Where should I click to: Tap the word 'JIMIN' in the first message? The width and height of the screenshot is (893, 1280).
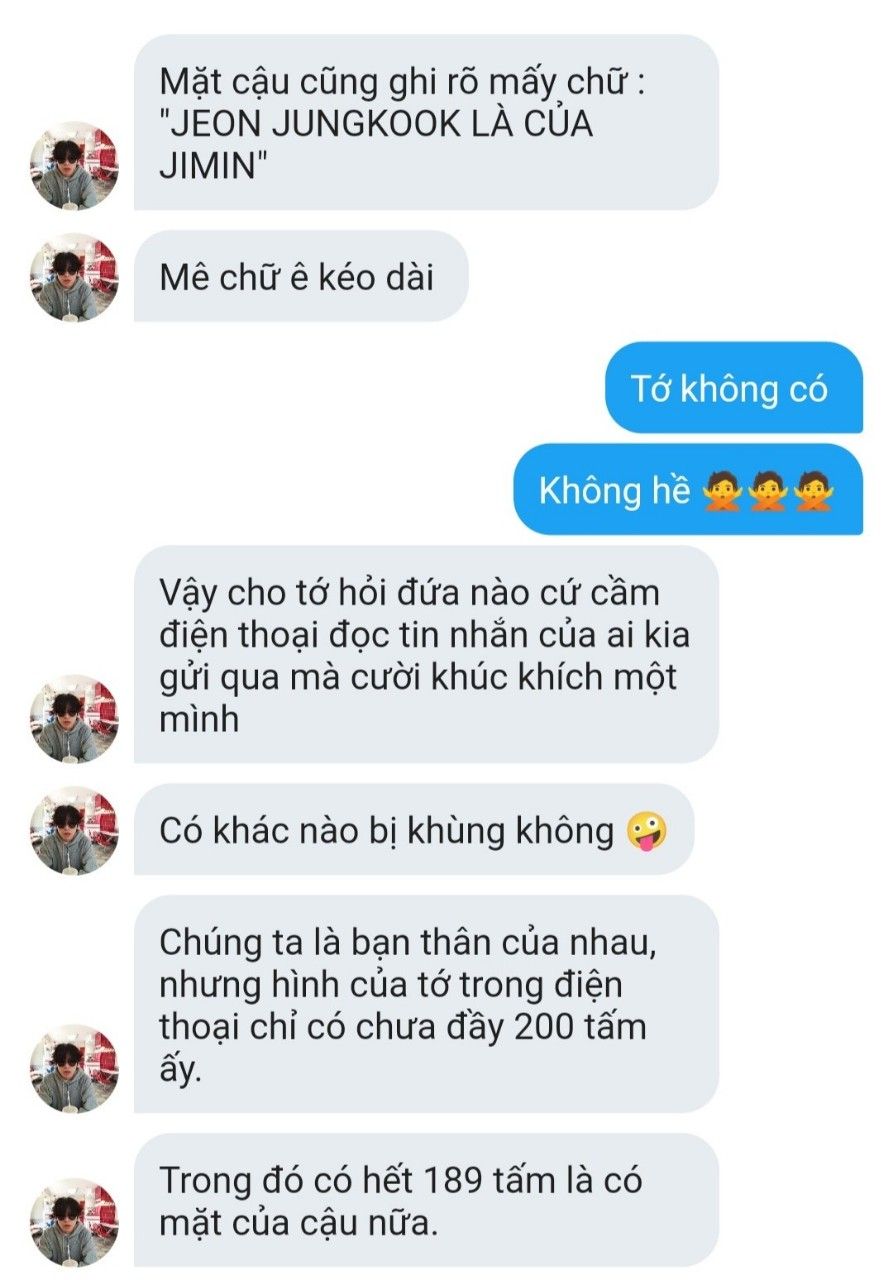pyautogui.click(x=209, y=165)
